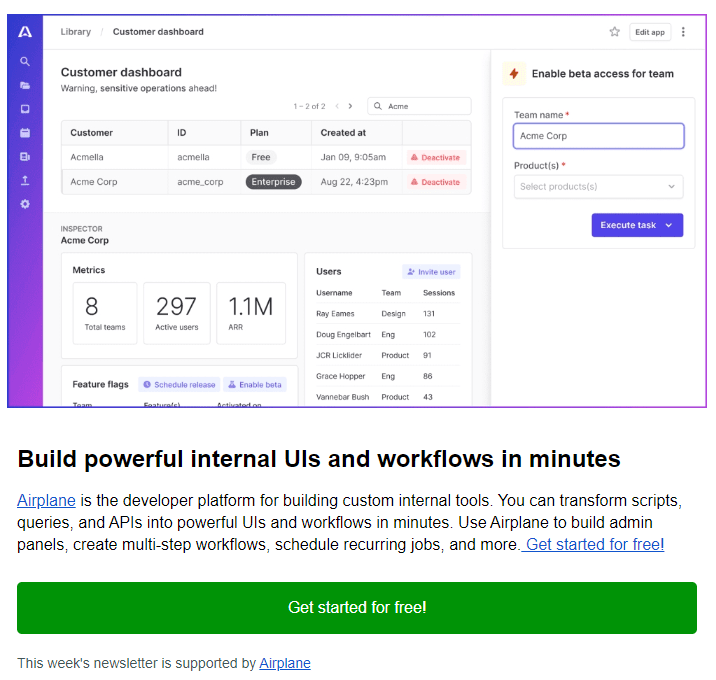The image size is (716, 680).
Task: Select the Acmella customer row name
Action: (x=87, y=157)
